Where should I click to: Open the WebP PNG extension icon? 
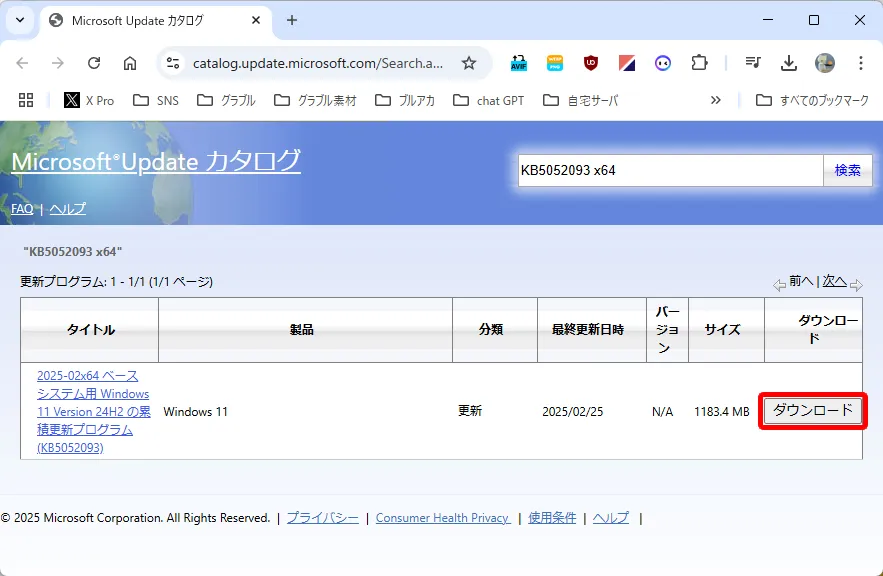point(555,63)
